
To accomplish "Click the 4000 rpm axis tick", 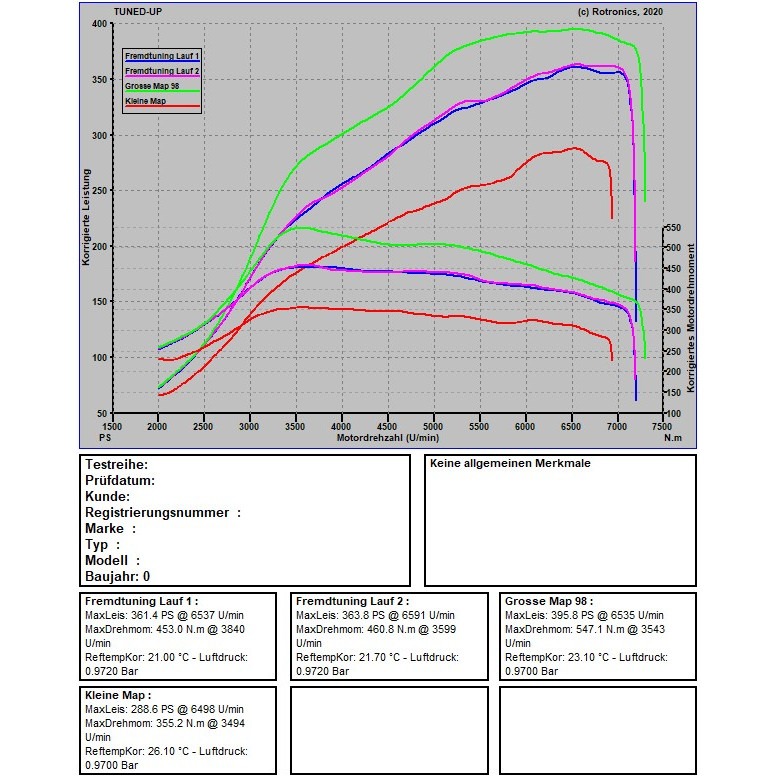I will pos(341,426).
